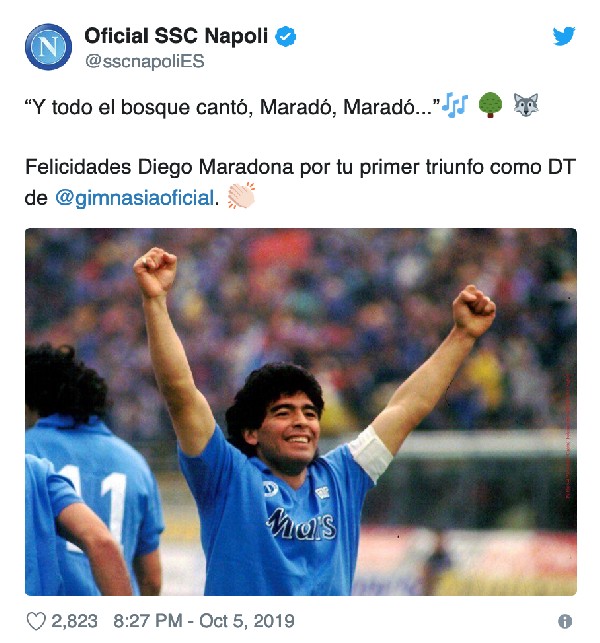Open the SSC Napoli profile avatar
This screenshot has height=643, width=600.
pyautogui.click(x=48, y=47)
